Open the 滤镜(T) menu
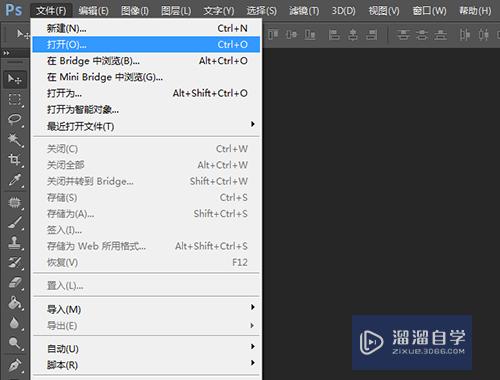Image resolution: width=500 pixels, height=380 pixels. coord(304,11)
